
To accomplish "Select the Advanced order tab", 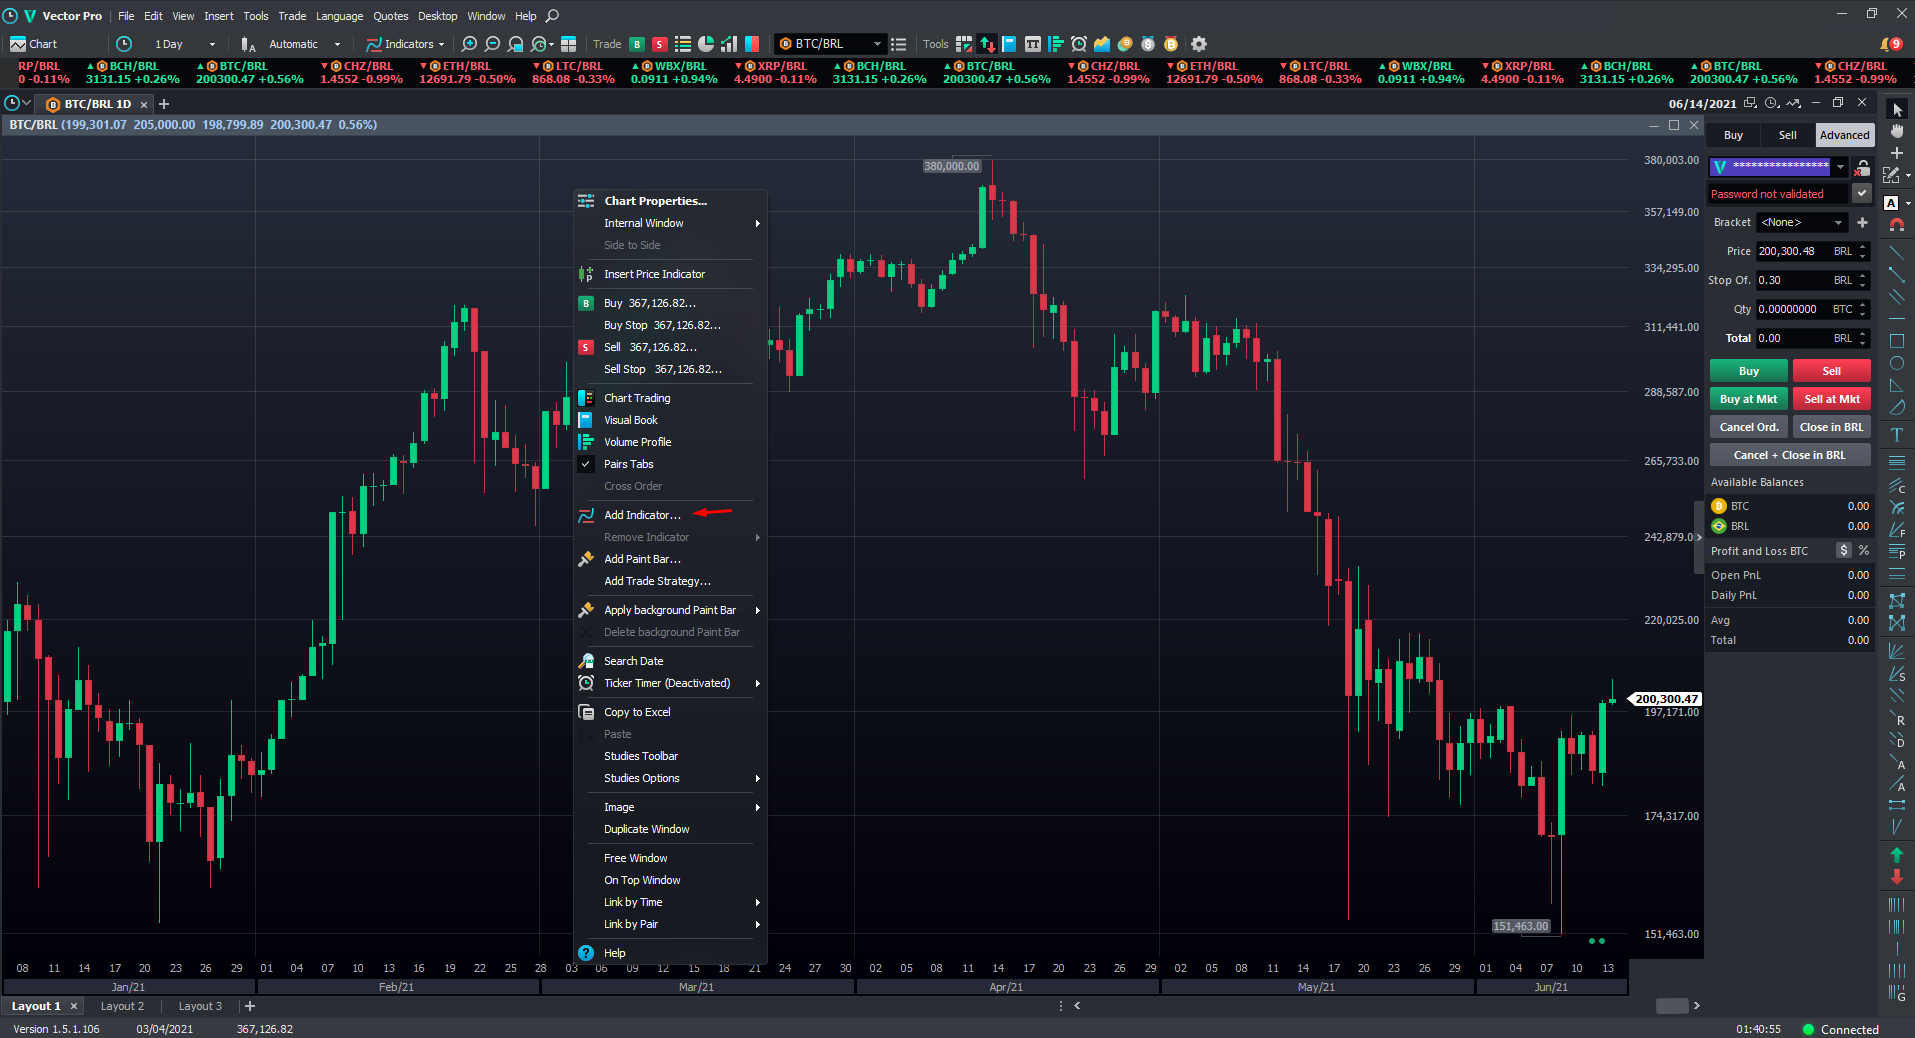I will tap(1844, 135).
